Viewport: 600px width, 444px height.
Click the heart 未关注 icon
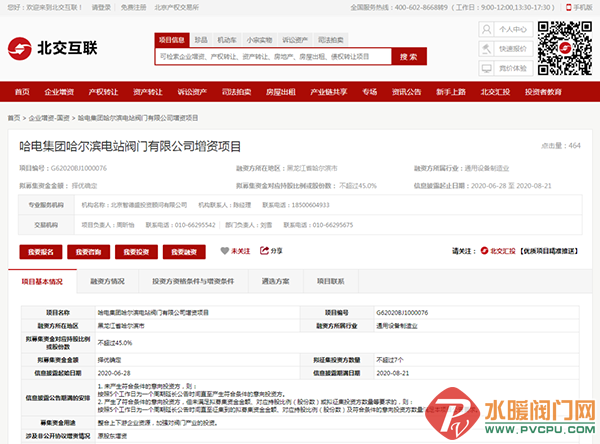pyautogui.click(x=225, y=251)
